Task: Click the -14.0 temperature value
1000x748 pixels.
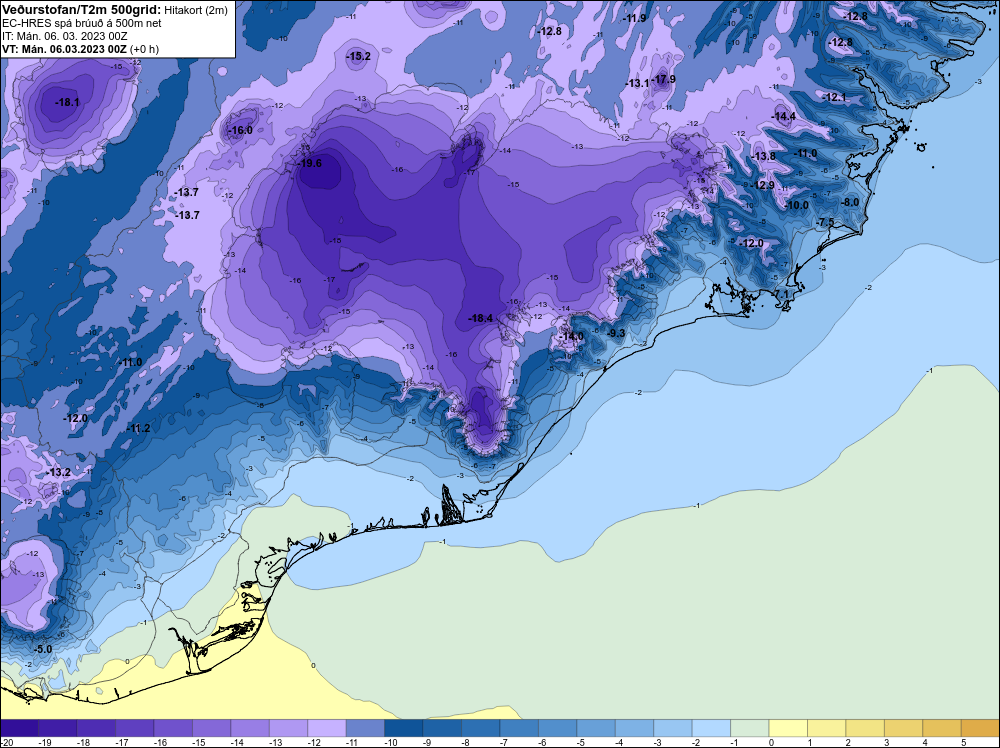Action: (571, 336)
